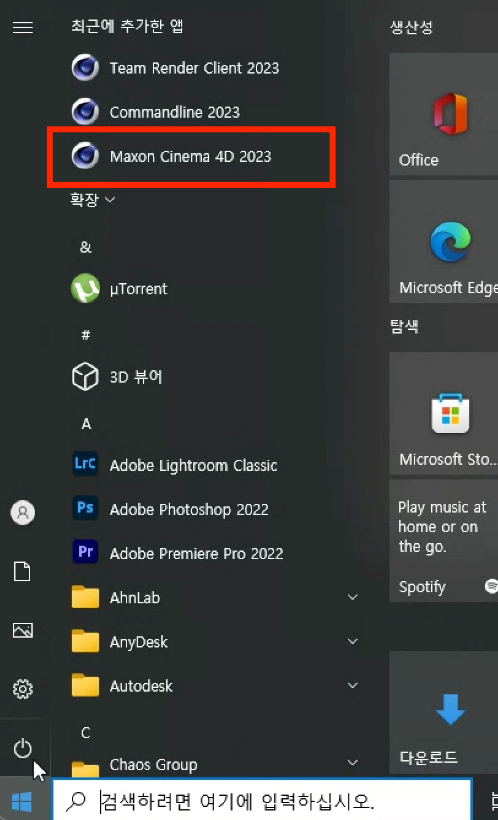The height and width of the screenshot is (820, 498).
Task: Click the AhnLab folder icon
Action: (x=85, y=597)
